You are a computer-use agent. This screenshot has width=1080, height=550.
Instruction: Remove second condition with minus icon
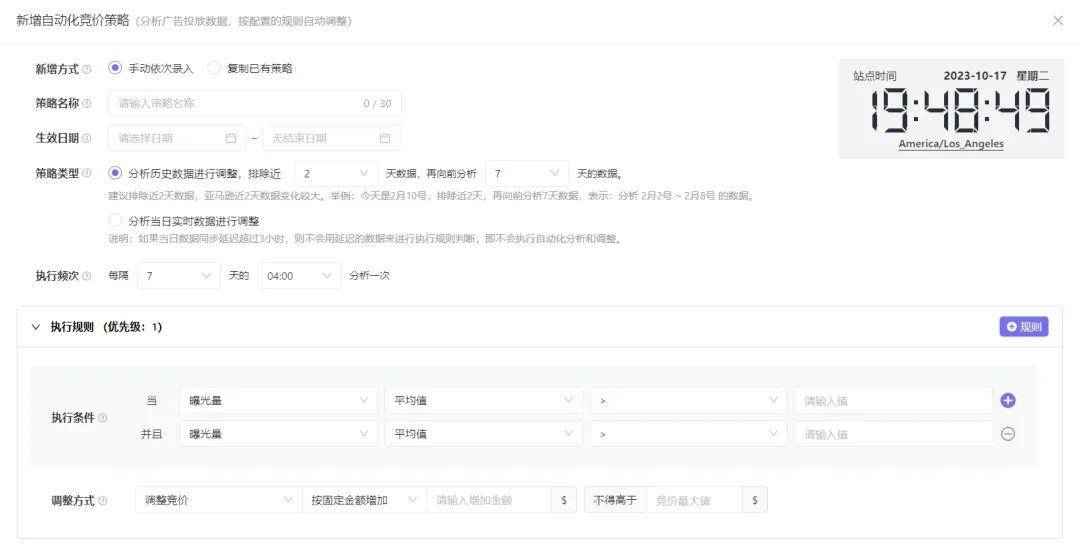click(1008, 434)
